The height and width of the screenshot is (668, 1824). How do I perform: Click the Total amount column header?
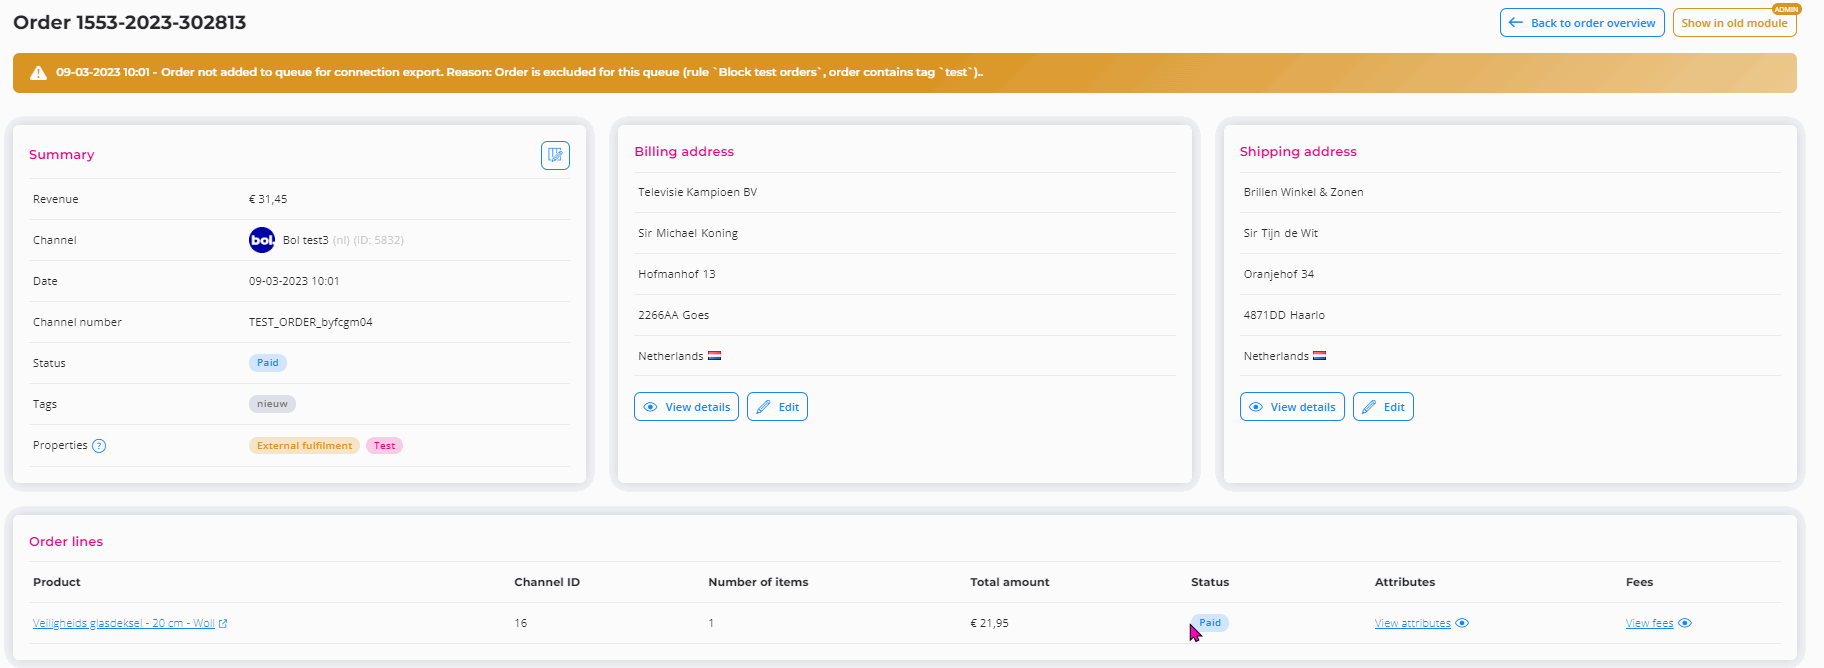coord(1010,582)
